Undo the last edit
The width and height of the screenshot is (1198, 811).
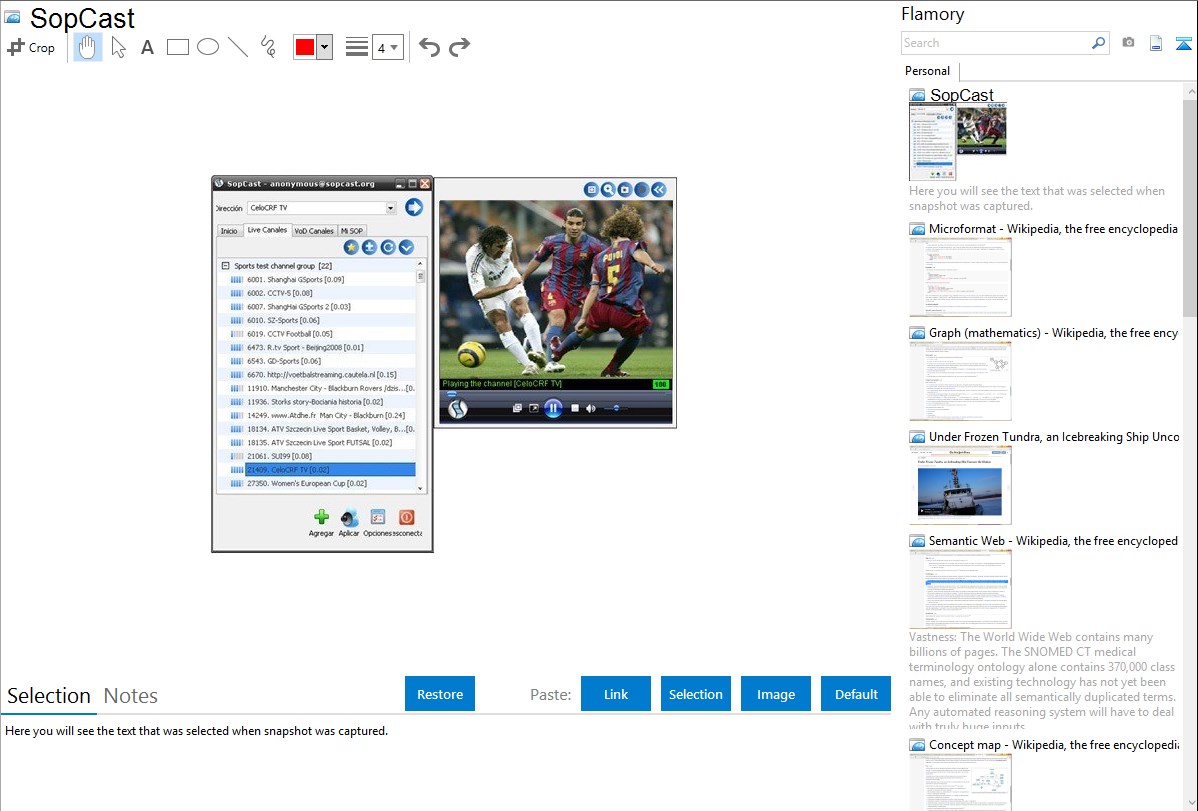click(x=429, y=47)
